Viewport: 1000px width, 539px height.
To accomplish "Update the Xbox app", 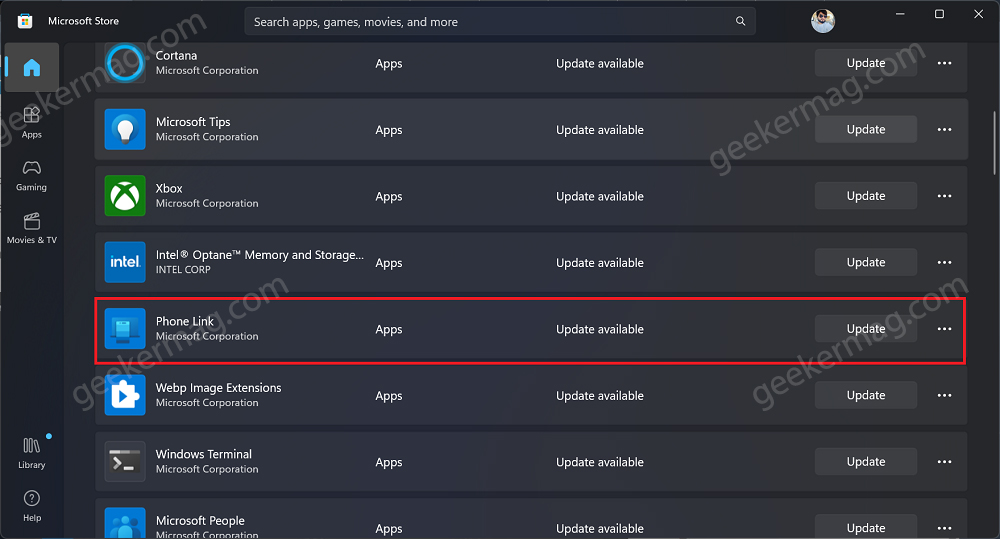I will click(866, 196).
